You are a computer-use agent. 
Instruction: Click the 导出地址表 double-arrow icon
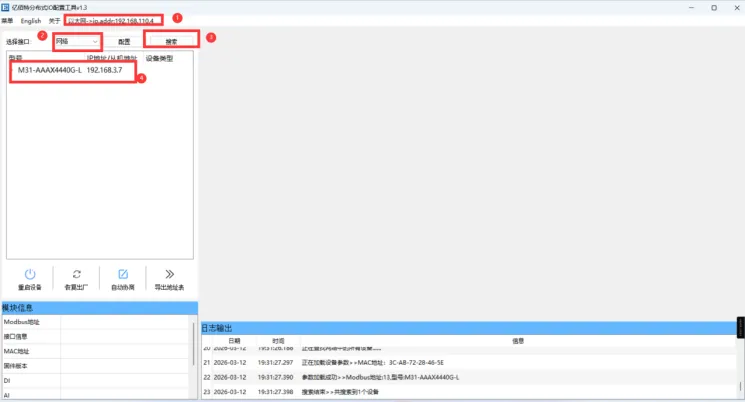tap(170, 274)
